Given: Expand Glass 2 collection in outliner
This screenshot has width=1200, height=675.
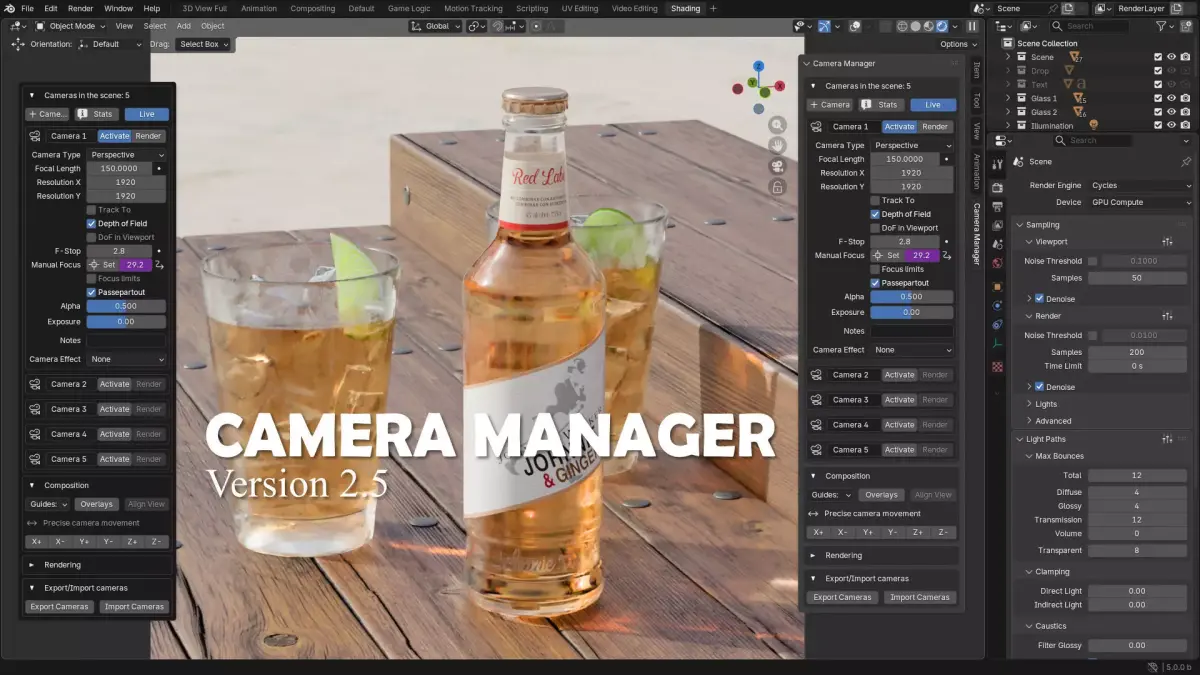Looking at the screenshot, I should point(1008,112).
